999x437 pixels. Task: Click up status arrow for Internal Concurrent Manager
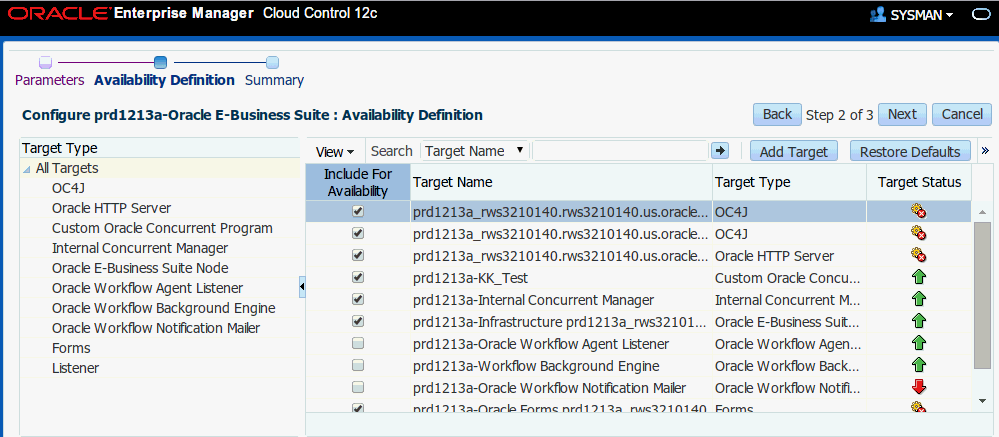click(x=919, y=299)
